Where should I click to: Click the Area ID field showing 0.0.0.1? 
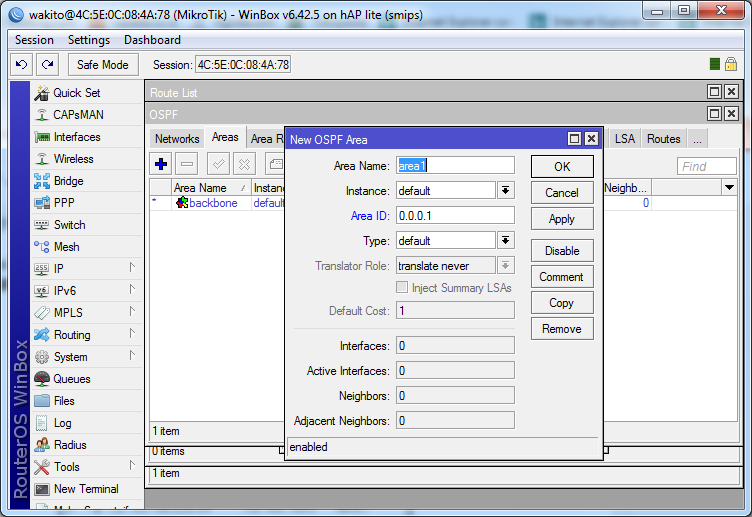(455, 215)
